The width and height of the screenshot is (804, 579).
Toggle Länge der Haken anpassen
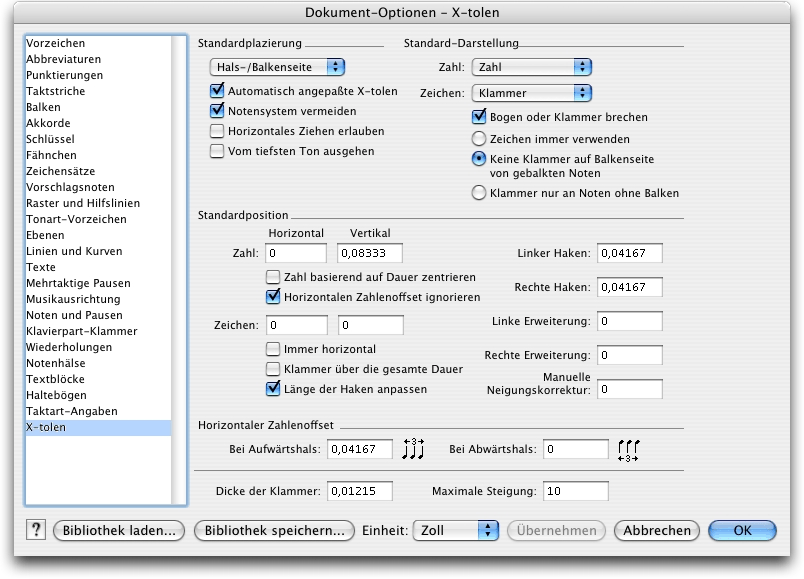pos(273,389)
